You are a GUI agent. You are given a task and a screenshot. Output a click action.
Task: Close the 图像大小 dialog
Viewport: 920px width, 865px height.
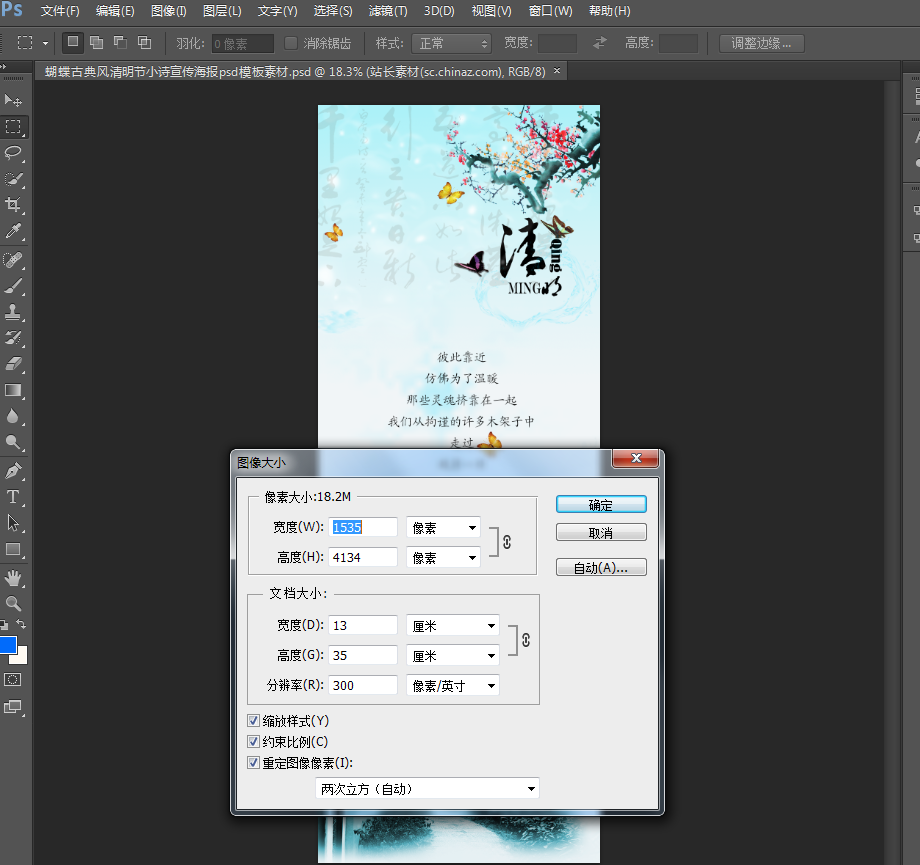[x=635, y=458]
